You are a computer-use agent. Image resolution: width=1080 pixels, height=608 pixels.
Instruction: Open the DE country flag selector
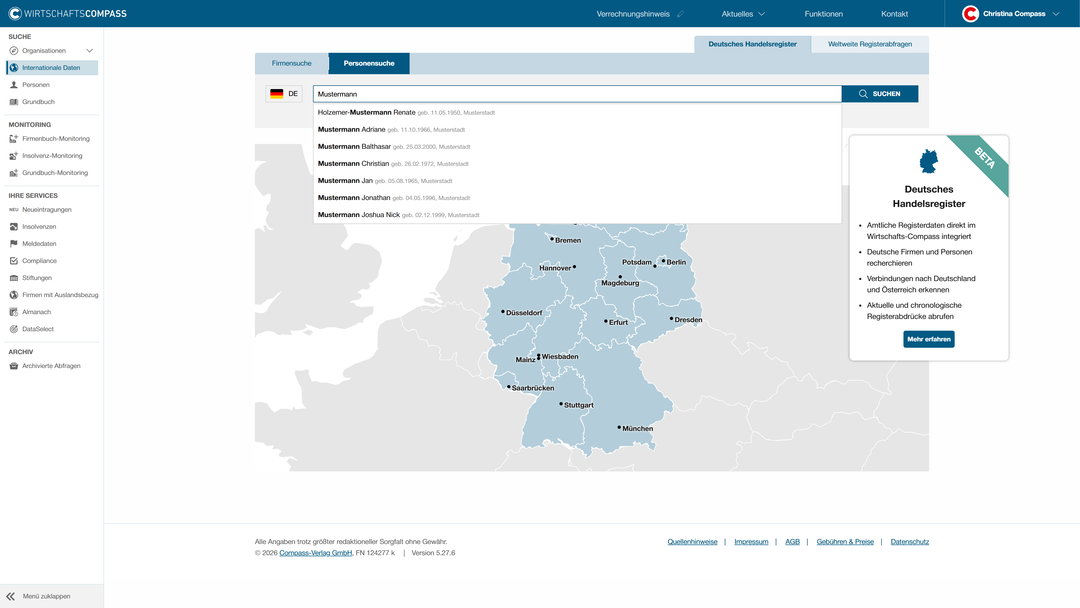284,94
